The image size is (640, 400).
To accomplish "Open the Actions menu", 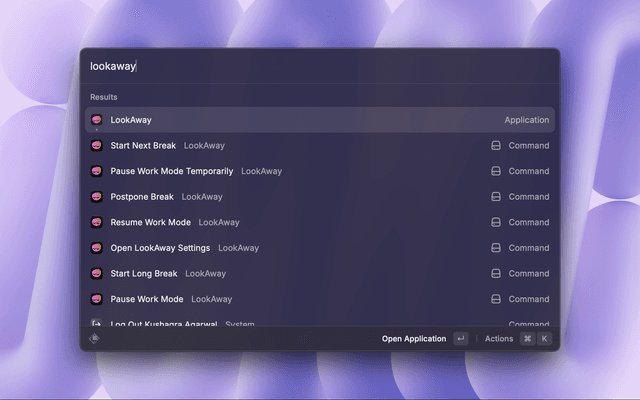I will click(x=499, y=339).
